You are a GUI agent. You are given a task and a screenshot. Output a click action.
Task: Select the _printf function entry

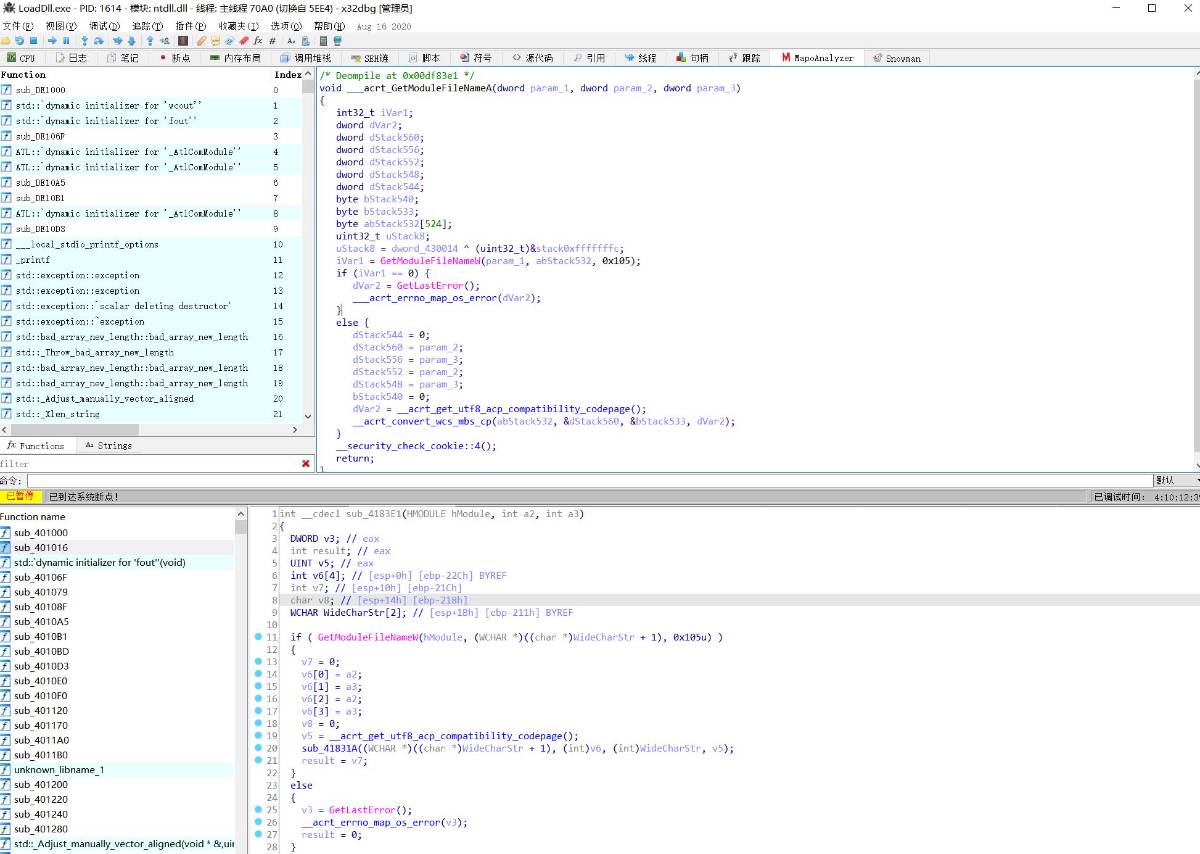32,260
